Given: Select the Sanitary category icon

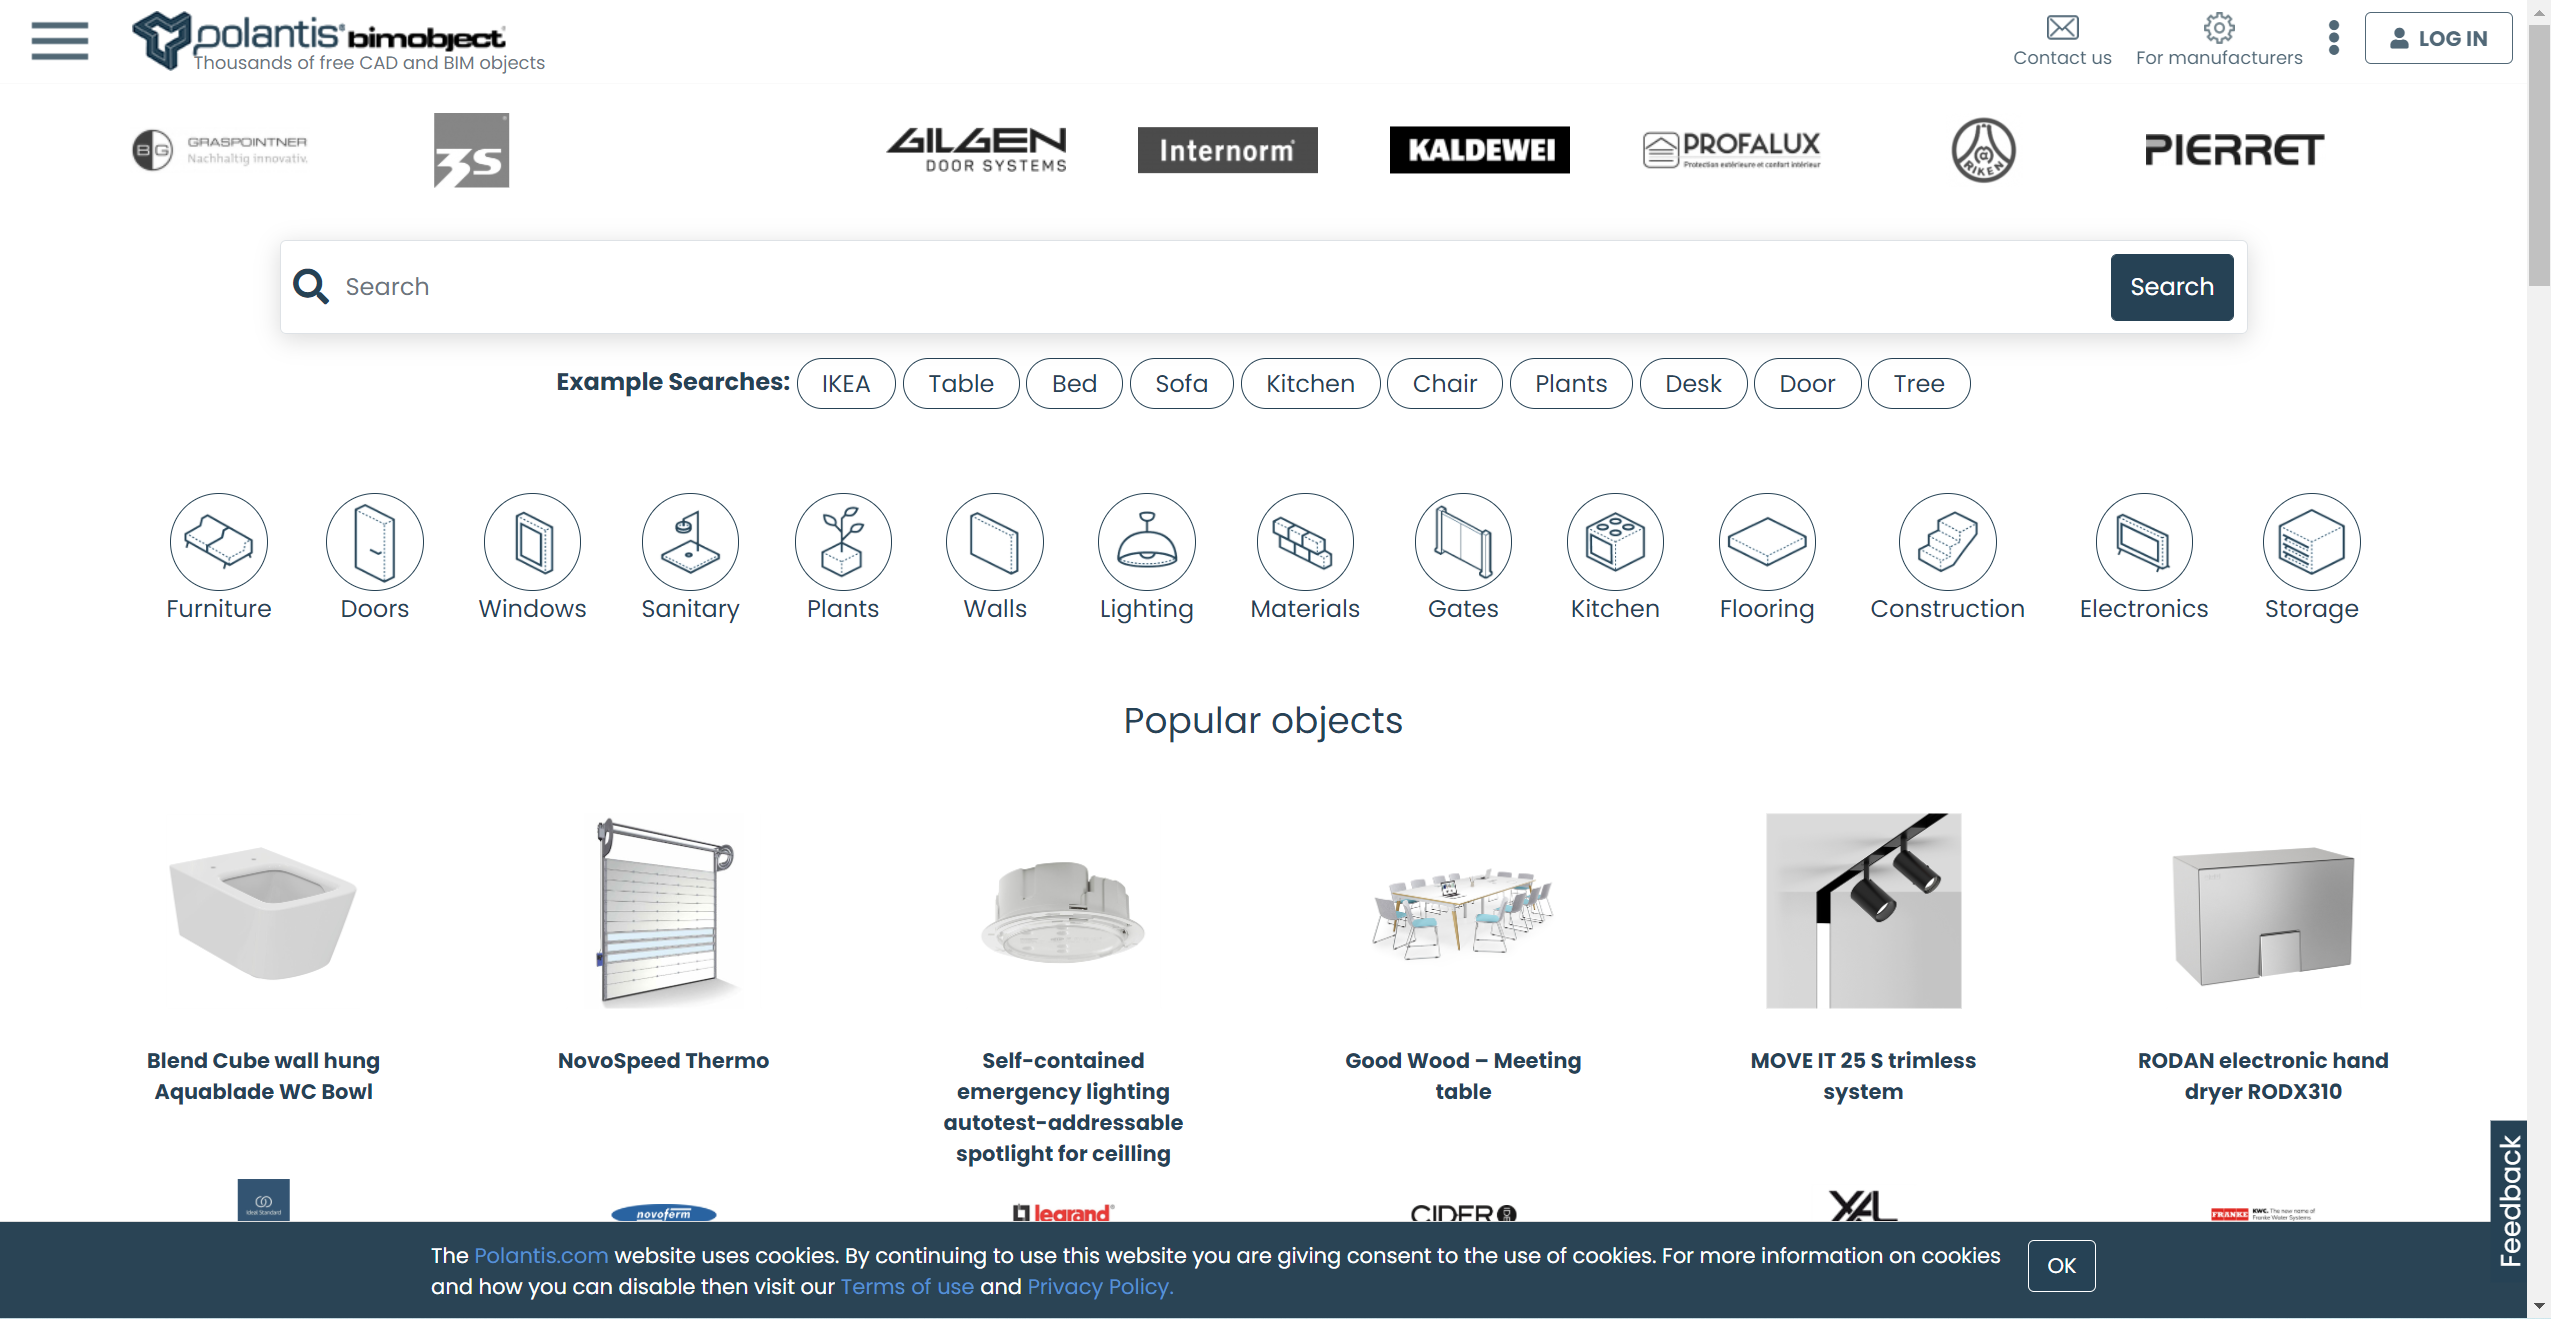Looking at the screenshot, I should point(690,542).
